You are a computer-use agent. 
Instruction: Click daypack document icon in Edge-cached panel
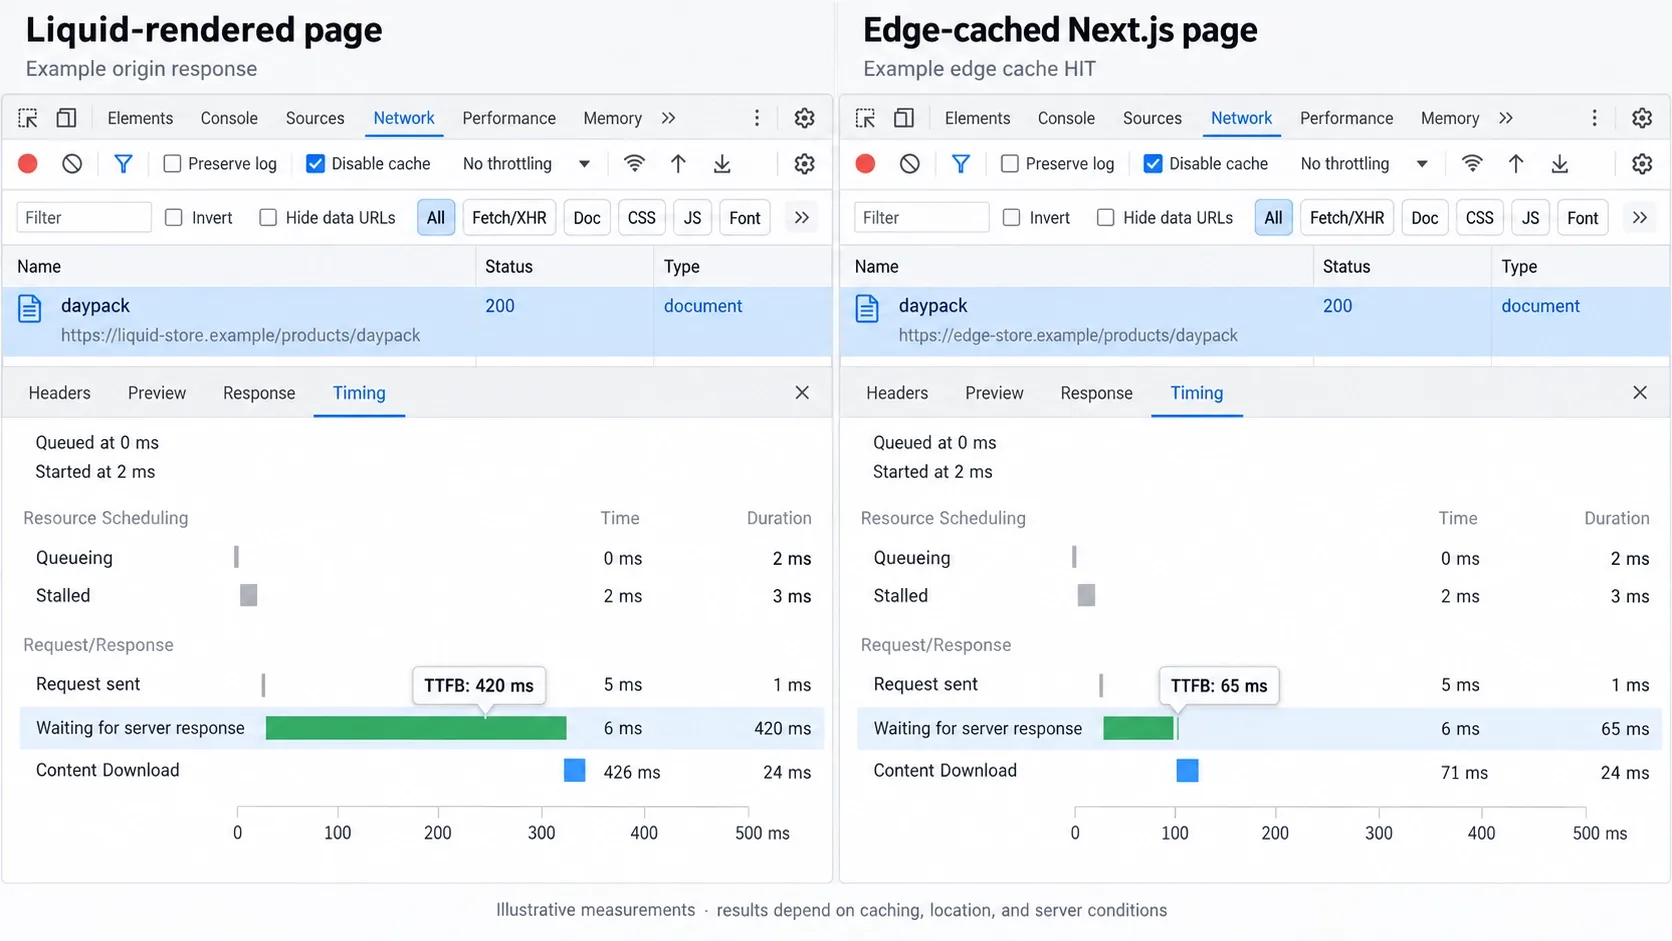[868, 309]
